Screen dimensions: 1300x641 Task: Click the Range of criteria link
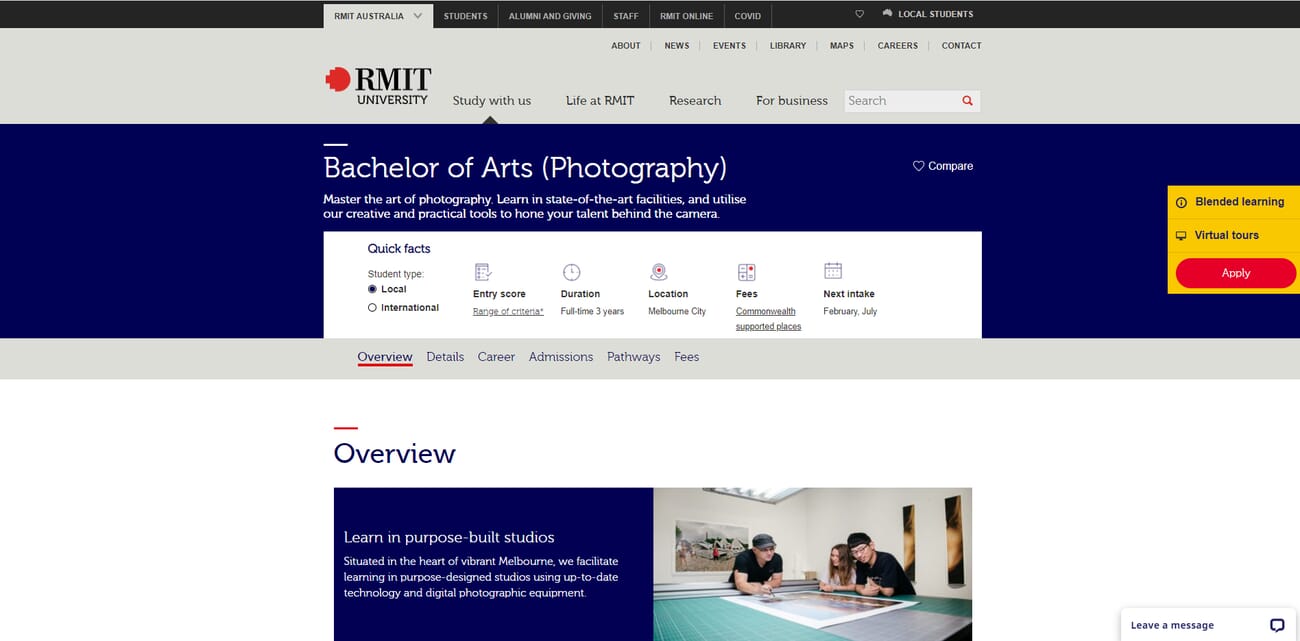(508, 312)
